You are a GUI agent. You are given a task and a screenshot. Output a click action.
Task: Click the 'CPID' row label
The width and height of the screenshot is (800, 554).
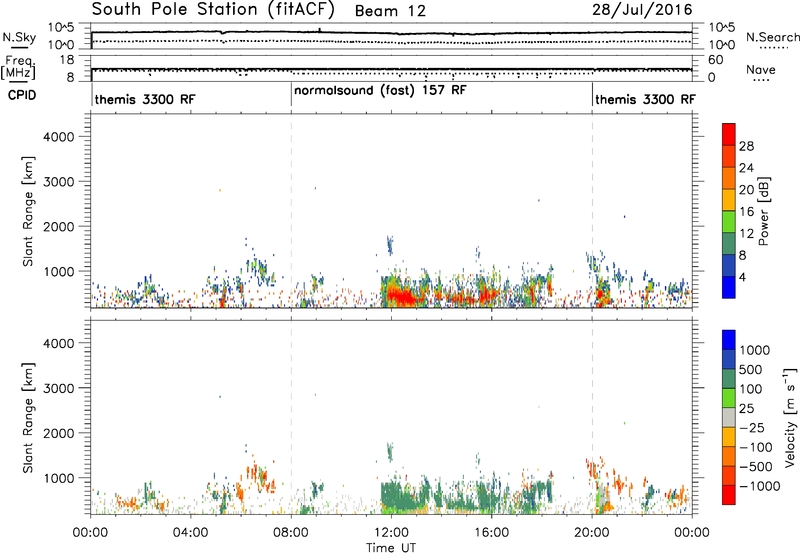point(22,95)
